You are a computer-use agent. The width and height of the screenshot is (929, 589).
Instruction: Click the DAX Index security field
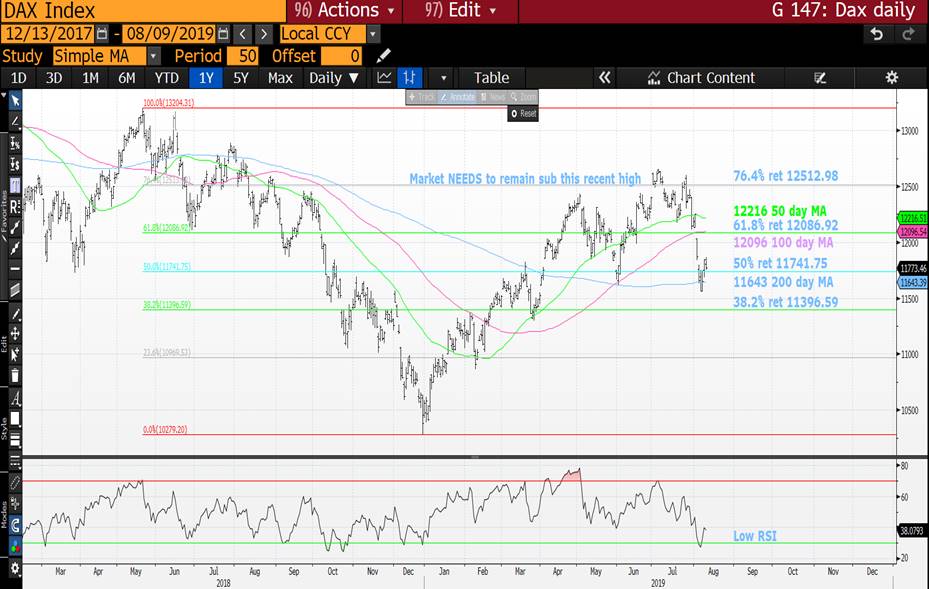(143, 11)
